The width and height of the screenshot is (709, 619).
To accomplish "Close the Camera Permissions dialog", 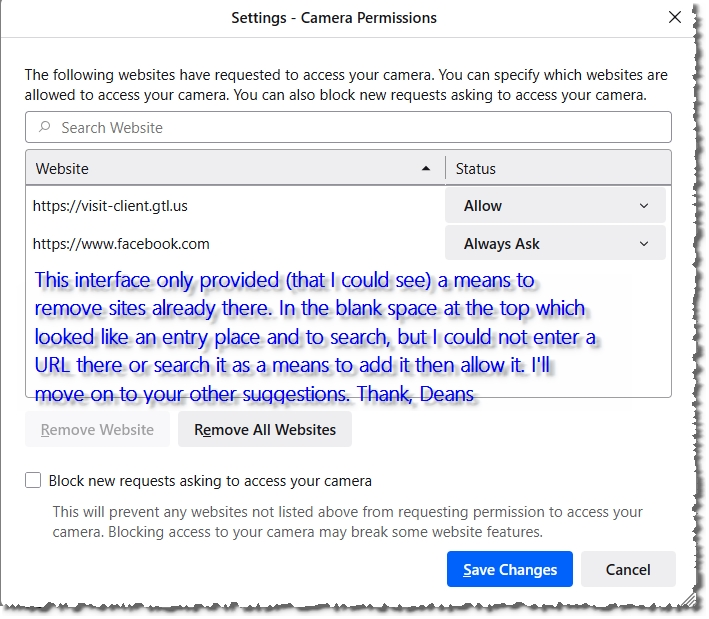I will coord(675,18).
